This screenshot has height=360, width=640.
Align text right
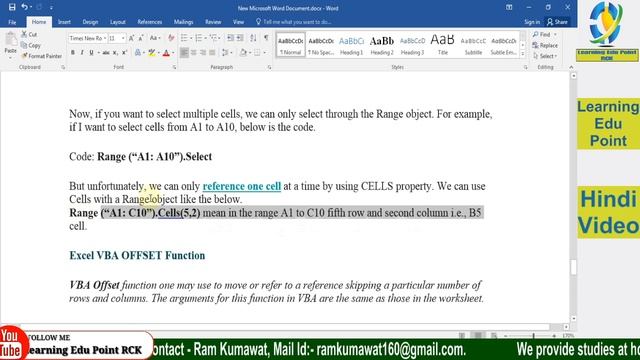pos(203,53)
